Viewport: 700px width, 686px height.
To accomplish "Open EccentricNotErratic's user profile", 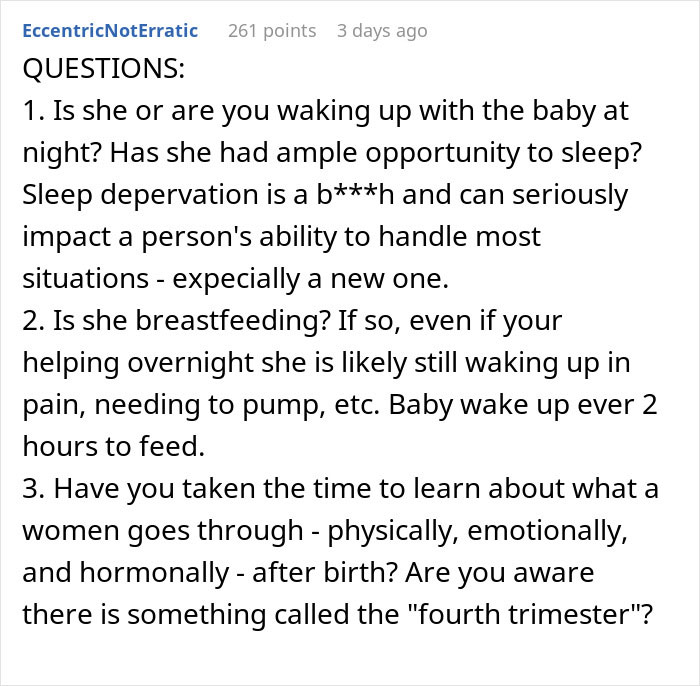I will [110, 31].
